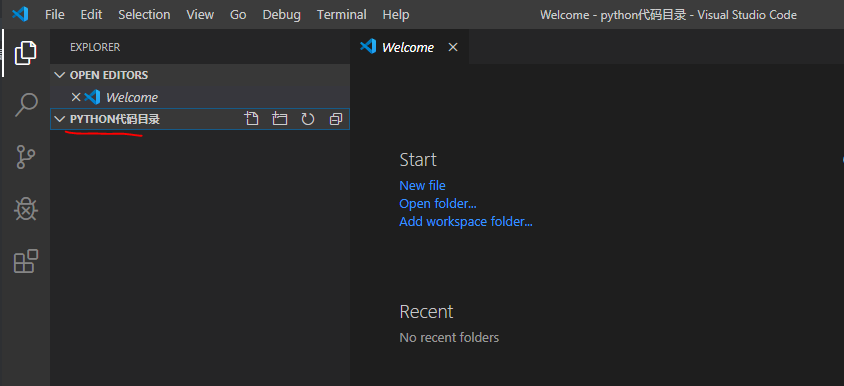This screenshot has height=386, width=844.
Task: Click the Open folder... link
Action: [438, 203]
